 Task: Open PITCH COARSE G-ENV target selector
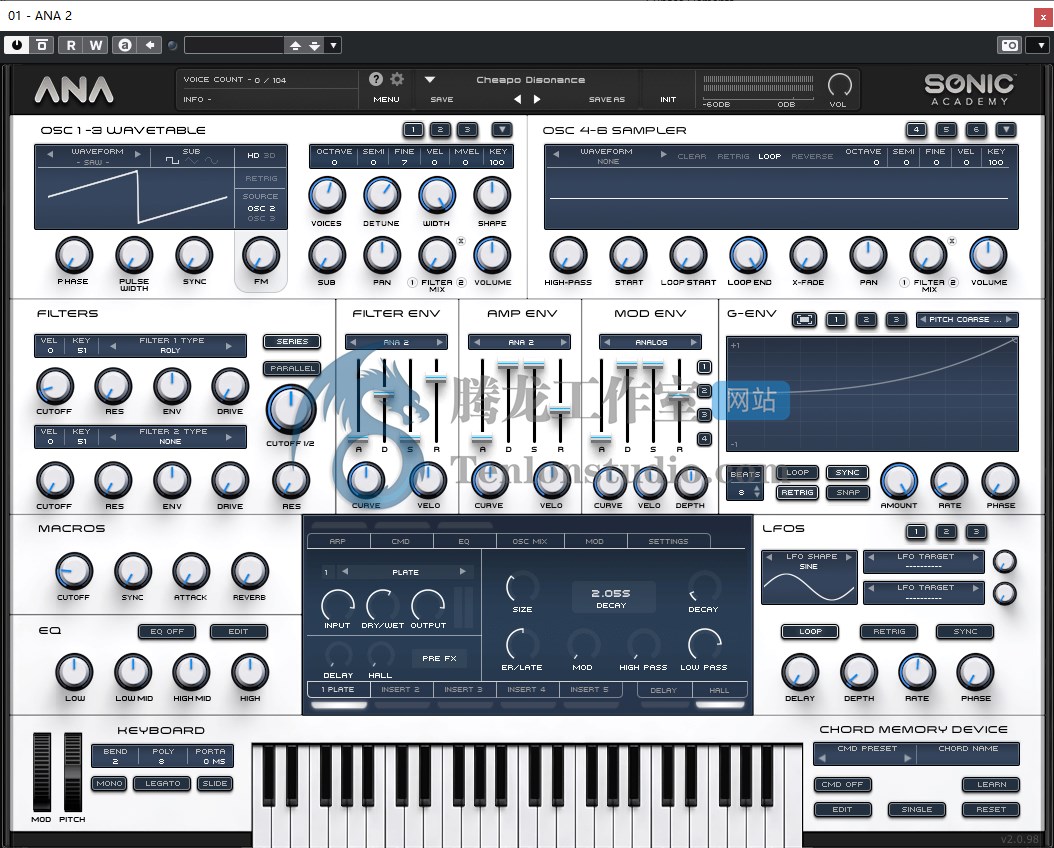pyautogui.click(x=967, y=319)
